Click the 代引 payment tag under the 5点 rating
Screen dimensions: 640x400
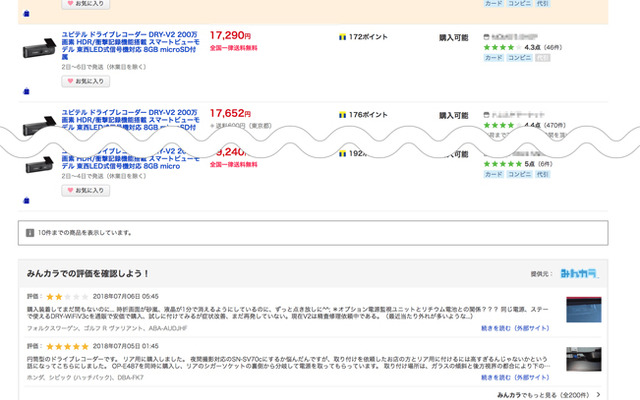pos(542,175)
